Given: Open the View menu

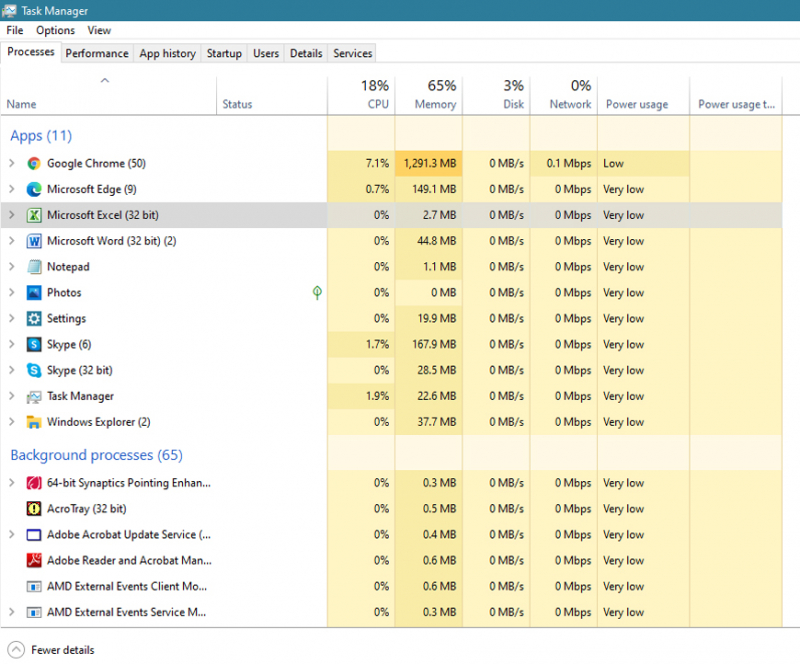Looking at the screenshot, I should [x=99, y=31].
